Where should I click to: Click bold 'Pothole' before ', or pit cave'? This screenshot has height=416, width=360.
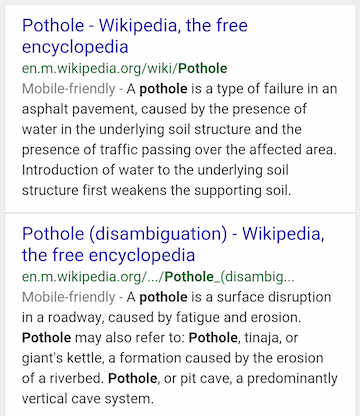(133, 378)
